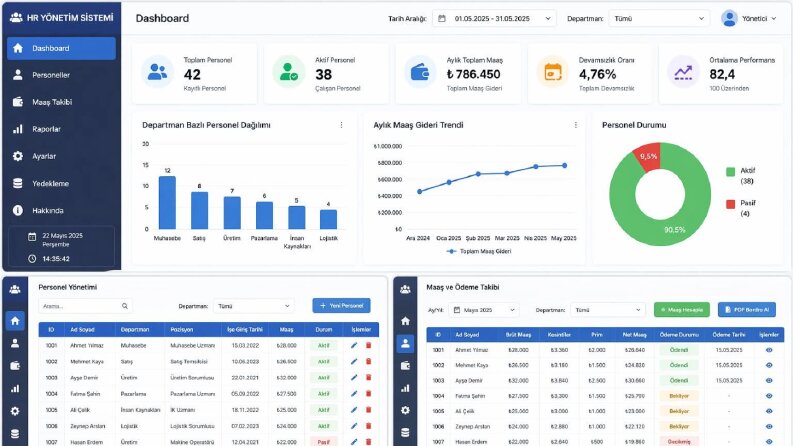Open the top bar Departman dropdown
This screenshot has height=446, width=793.
tap(659, 18)
